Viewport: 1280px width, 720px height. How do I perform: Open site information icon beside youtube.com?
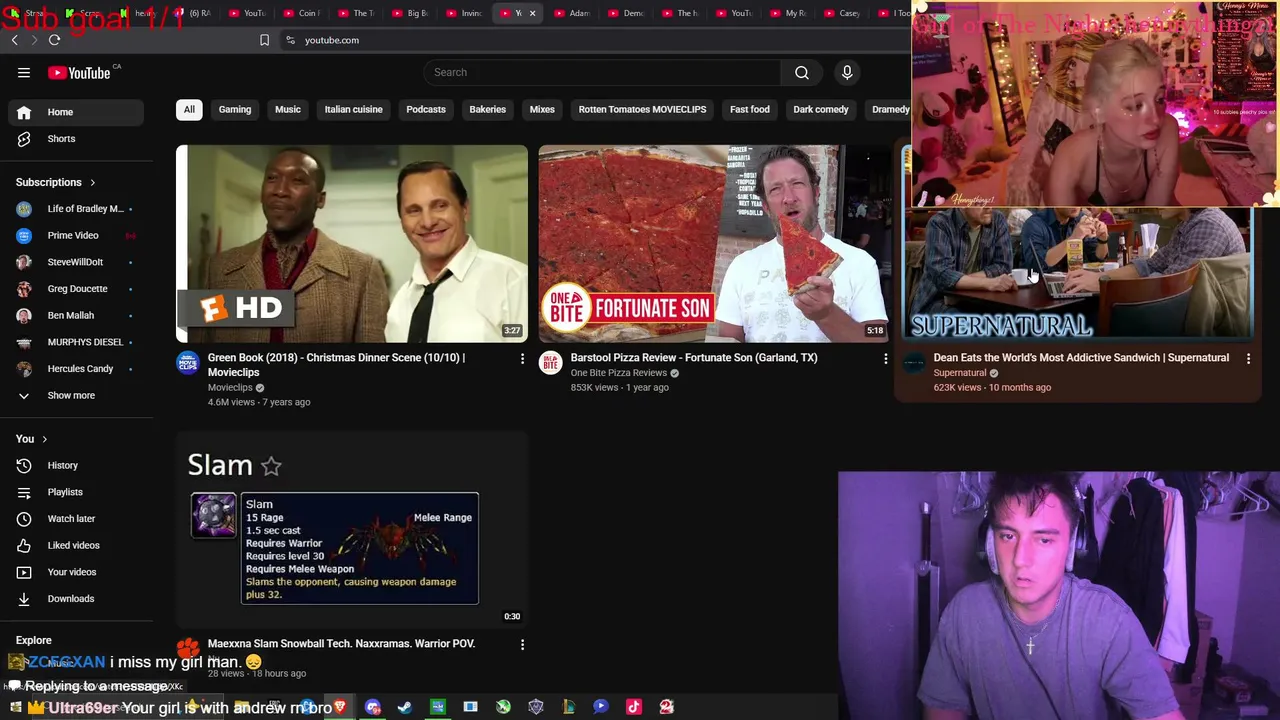[290, 40]
